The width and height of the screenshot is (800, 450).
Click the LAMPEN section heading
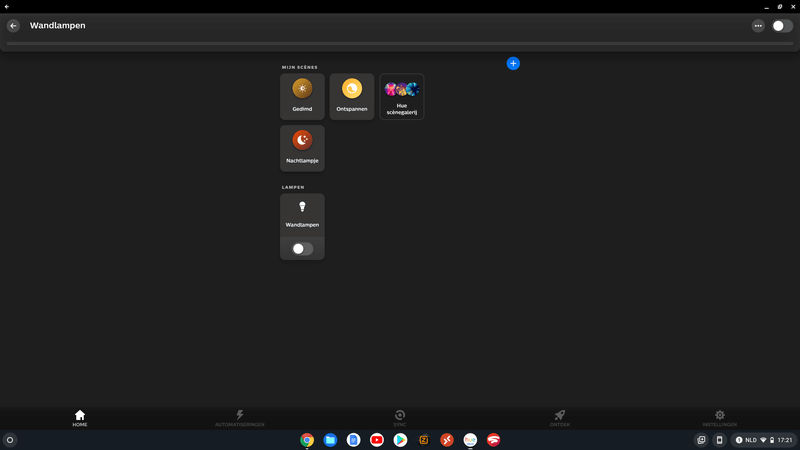click(x=293, y=187)
